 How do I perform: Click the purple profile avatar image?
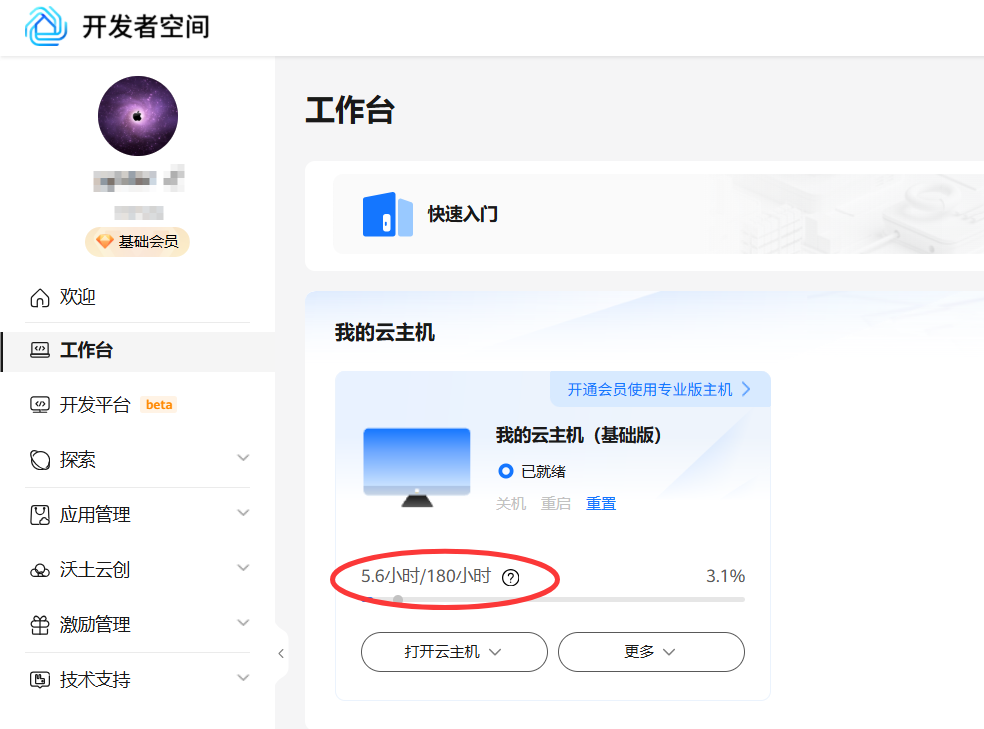(137, 116)
